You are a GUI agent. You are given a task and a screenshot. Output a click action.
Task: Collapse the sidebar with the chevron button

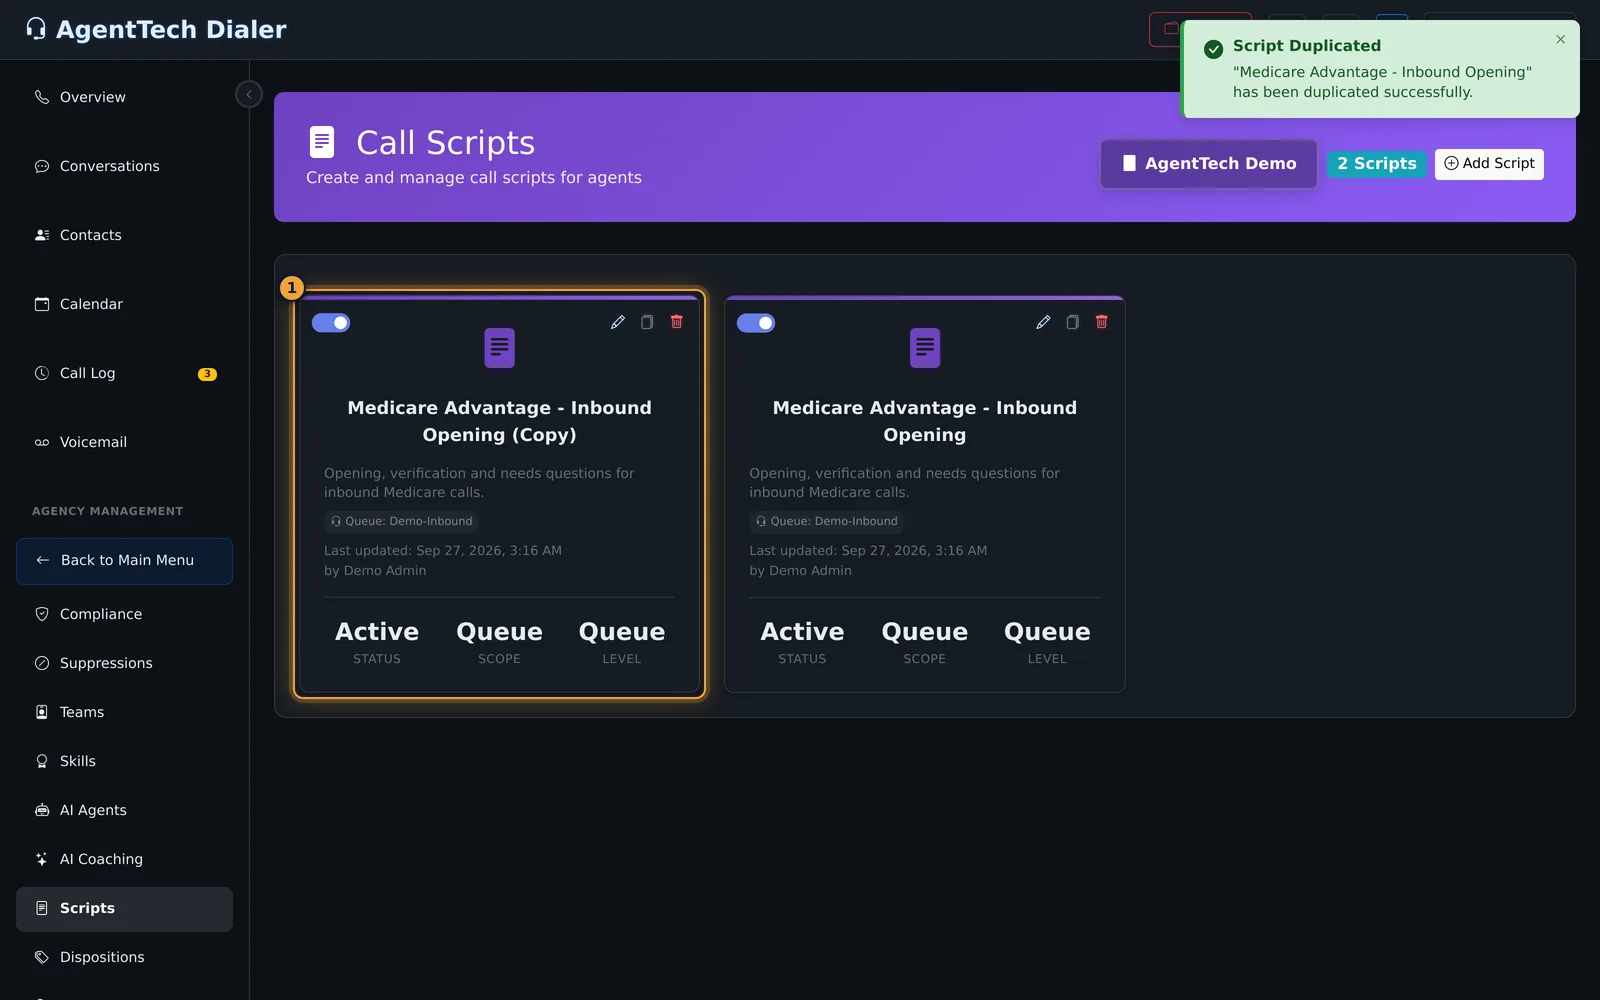click(249, 94)
